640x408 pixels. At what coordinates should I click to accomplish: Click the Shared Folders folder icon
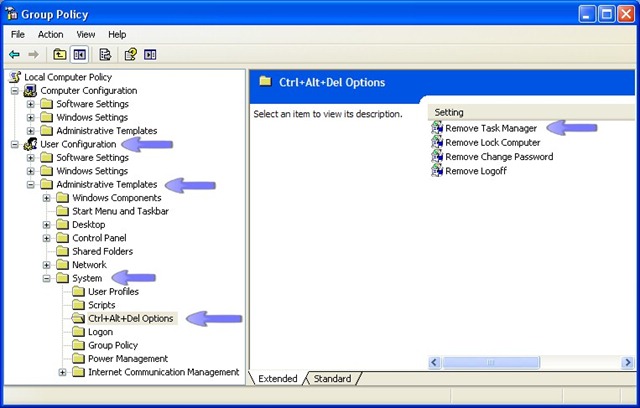click(62, 251)
